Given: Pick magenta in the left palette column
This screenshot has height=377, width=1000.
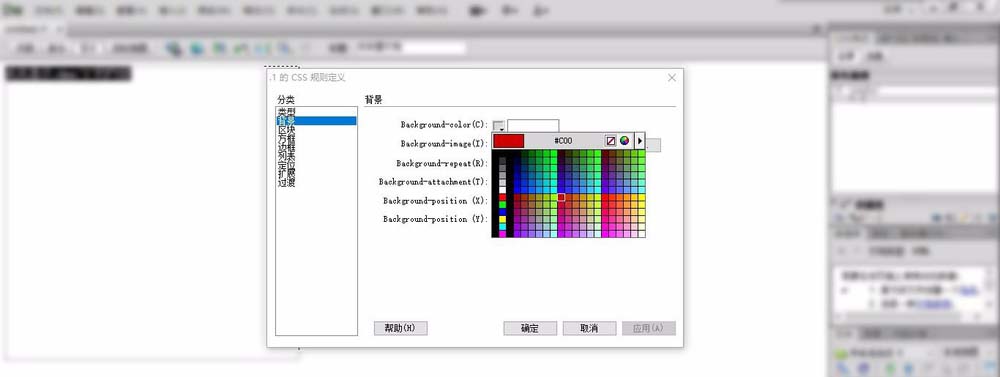Looking at the screenshot, I should point(503,234).
